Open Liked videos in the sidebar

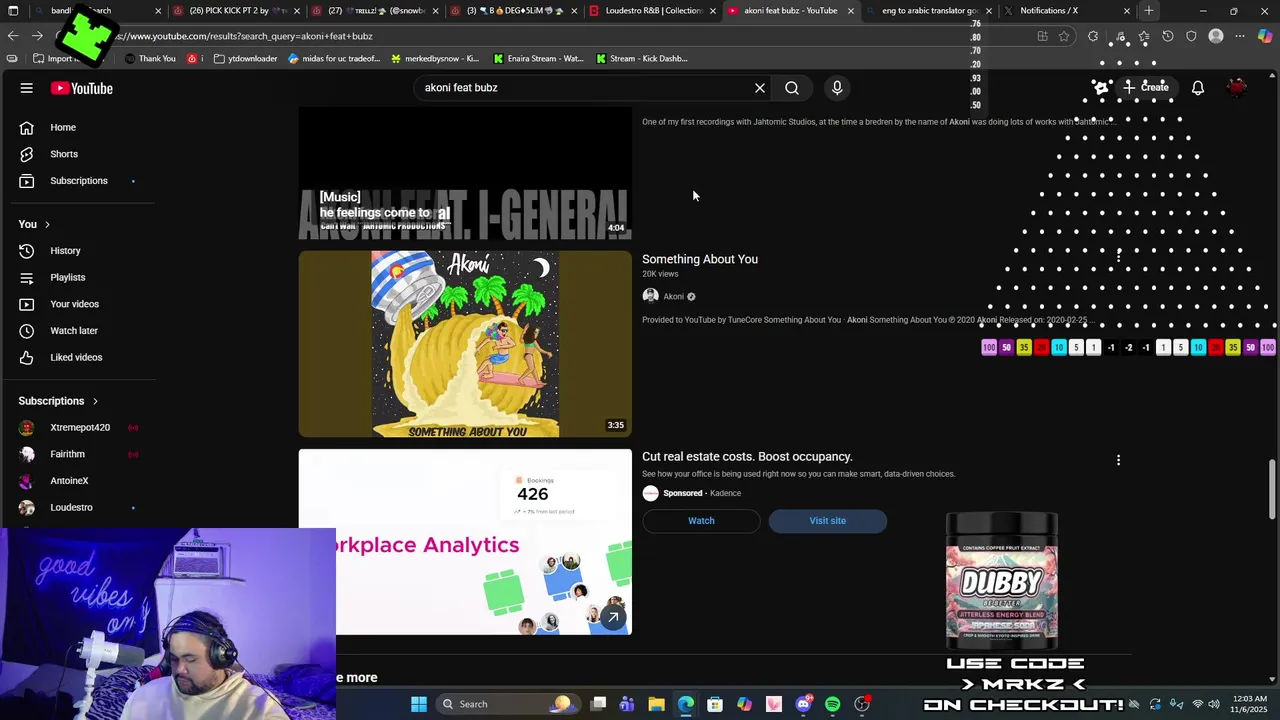point(76,357)
